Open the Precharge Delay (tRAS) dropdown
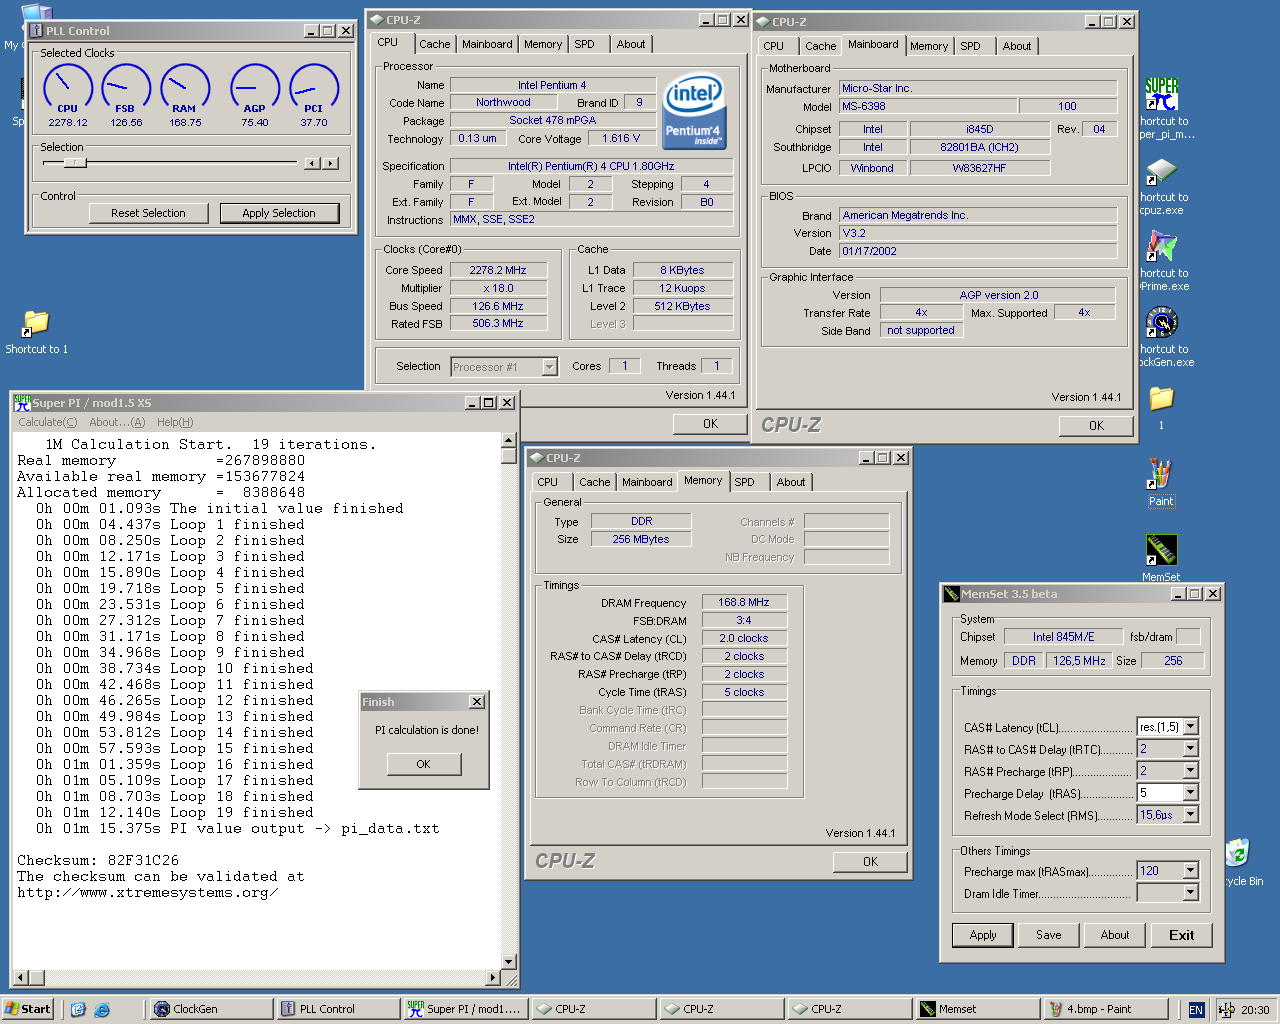Image resolution: width=1280 pixels, height=1024 pixels. [1190, 793]
